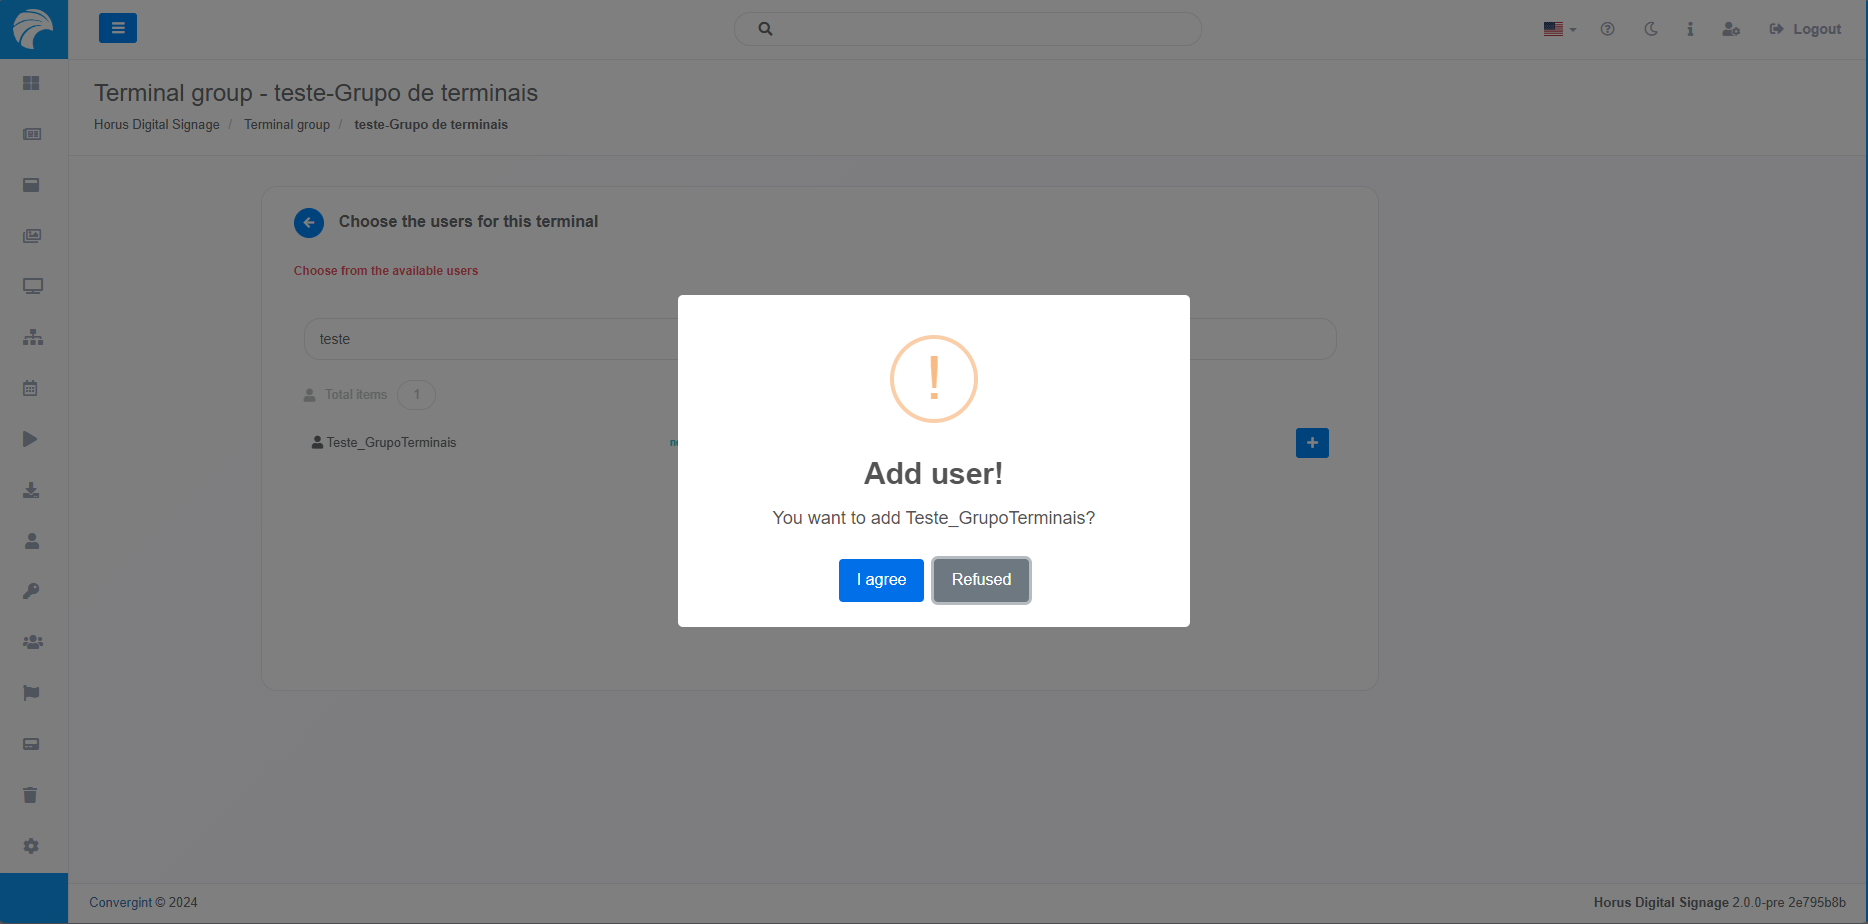Open the calendar schedule icon in sidebar

pos(31,388)
